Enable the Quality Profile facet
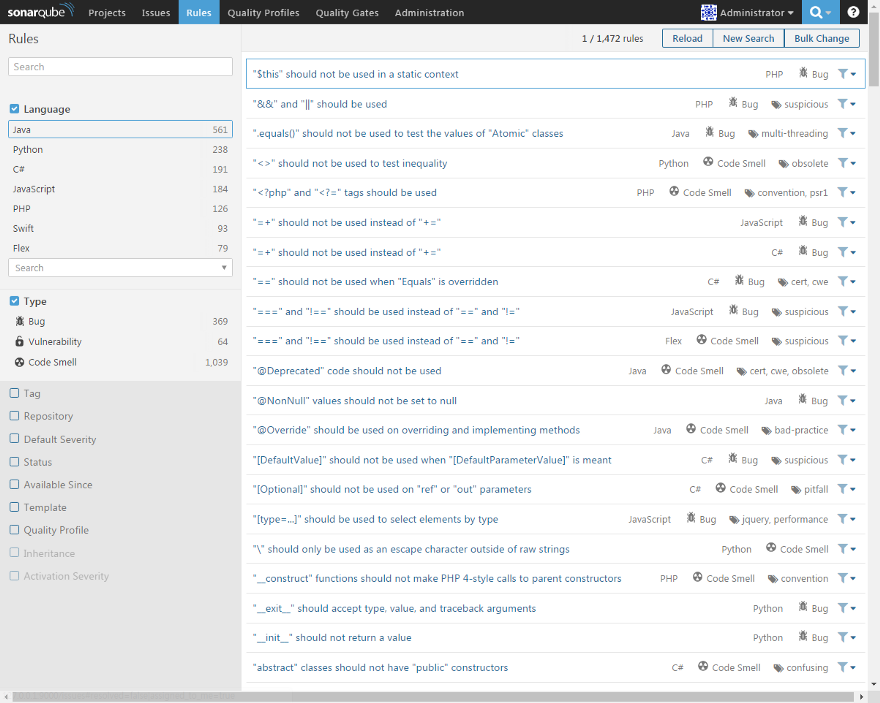The width and height of the screenshot is (880, 703). 15,530
